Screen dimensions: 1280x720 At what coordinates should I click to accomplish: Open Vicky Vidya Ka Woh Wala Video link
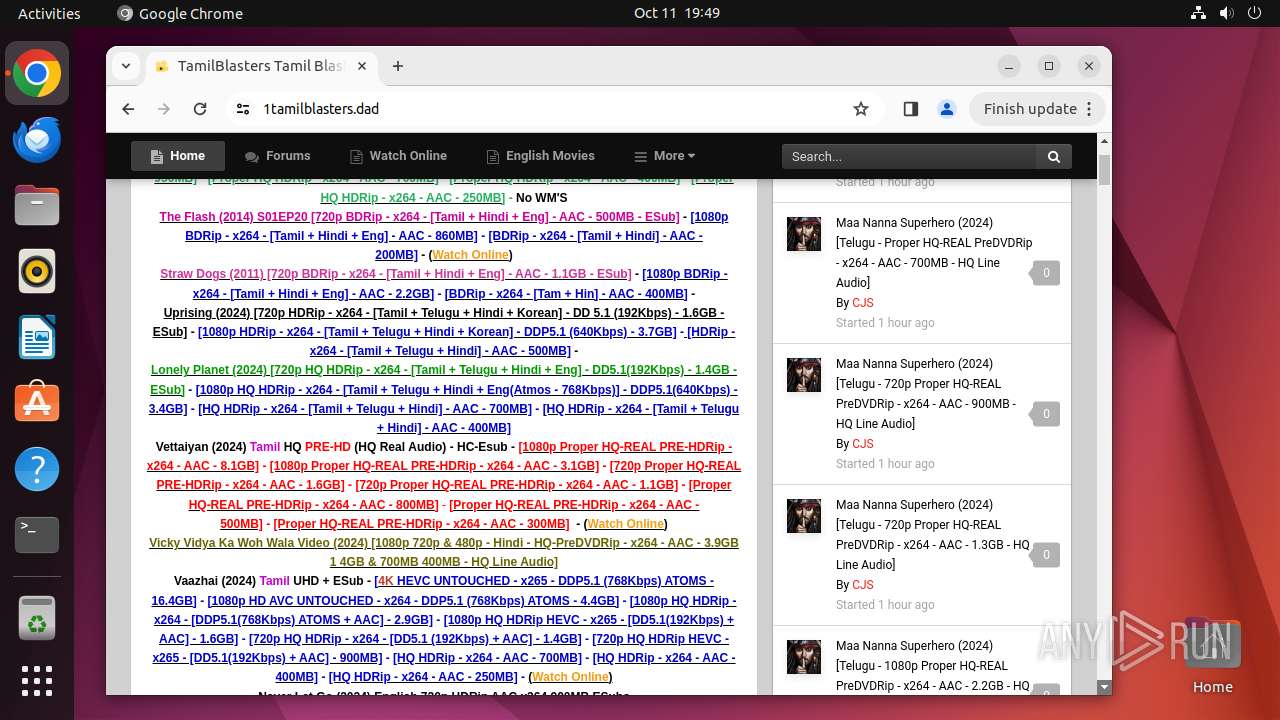[x=444, y=553]
